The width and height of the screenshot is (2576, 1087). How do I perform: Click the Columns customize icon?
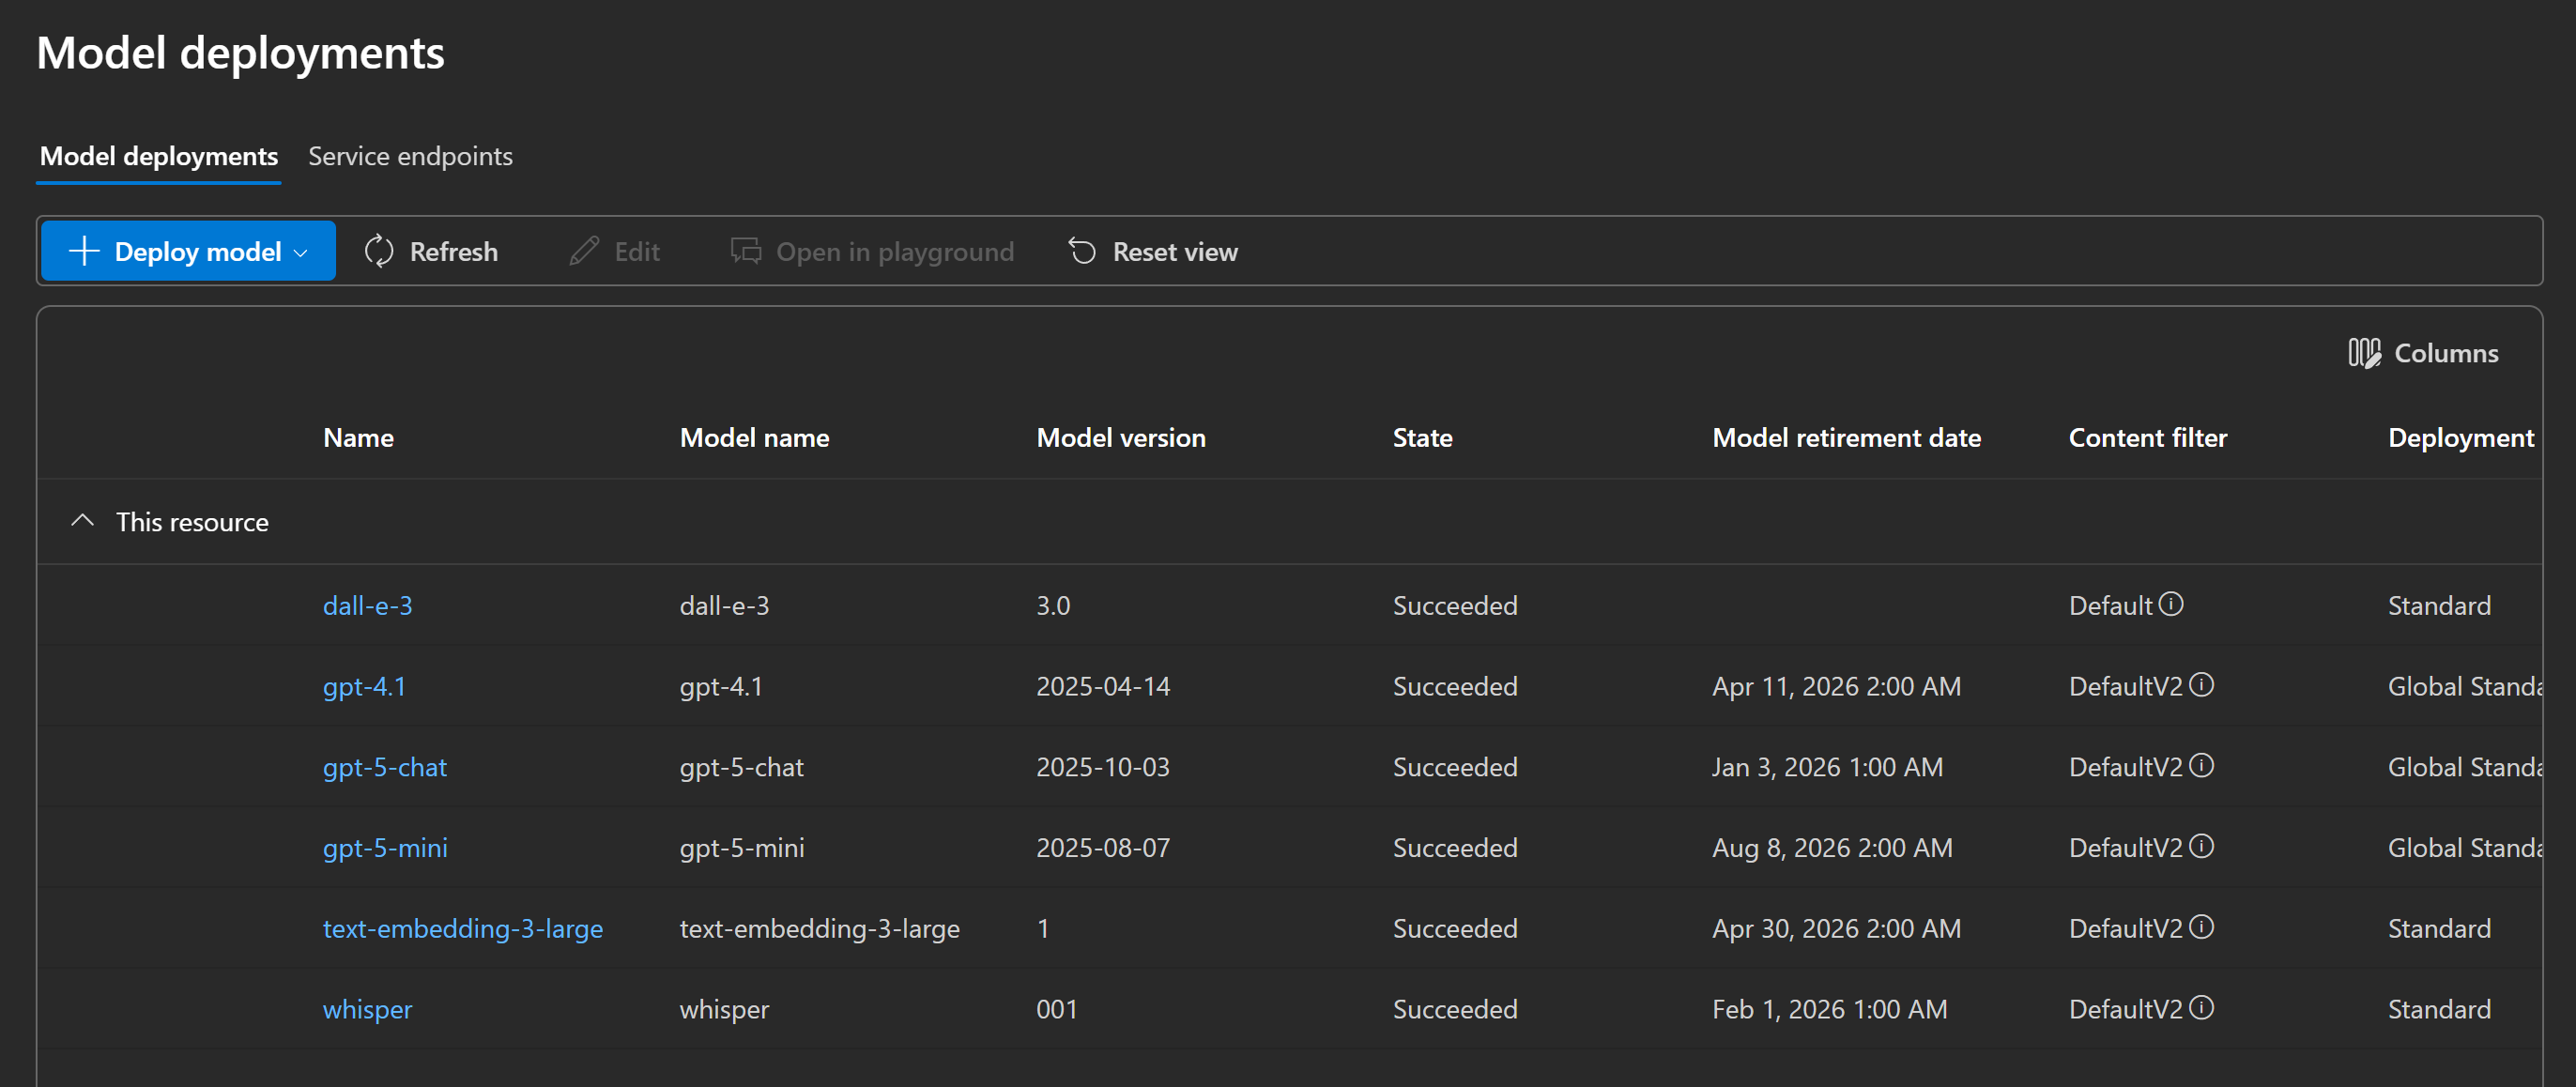click(x=2364, y=353)
